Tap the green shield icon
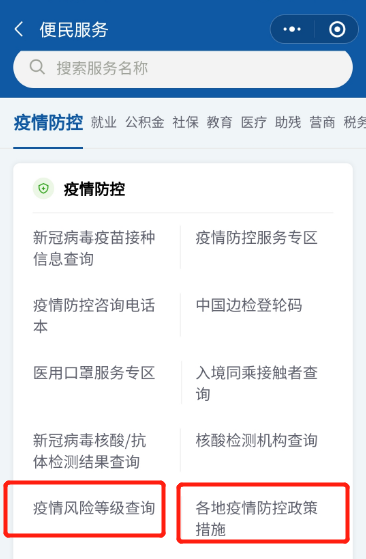 (x=43, y=188)
